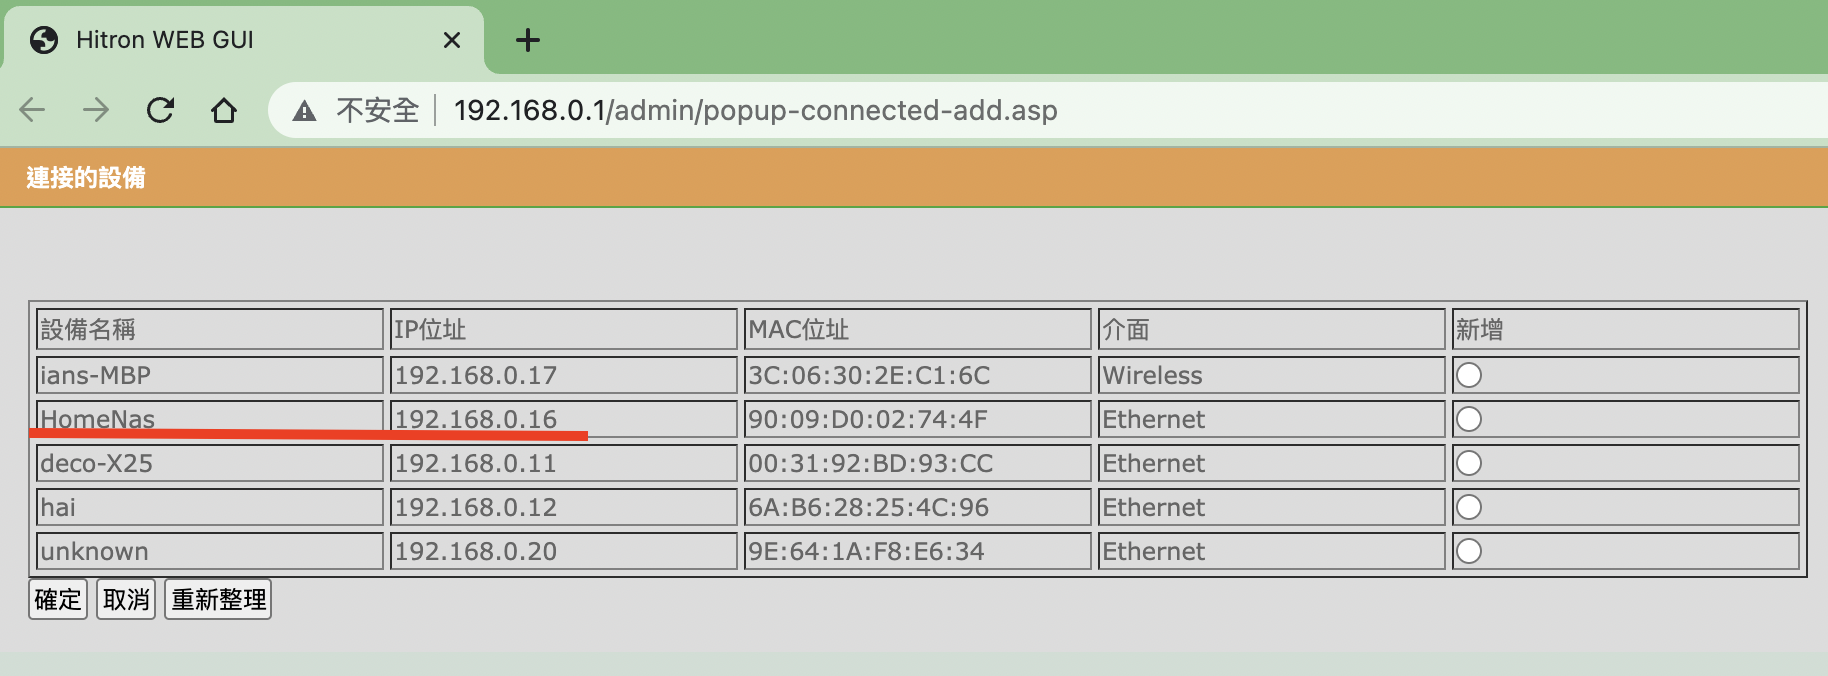Open a new tab with plus icon
Image resolution: width=1828 pixels, height=676 pixels.
point(528,40)
